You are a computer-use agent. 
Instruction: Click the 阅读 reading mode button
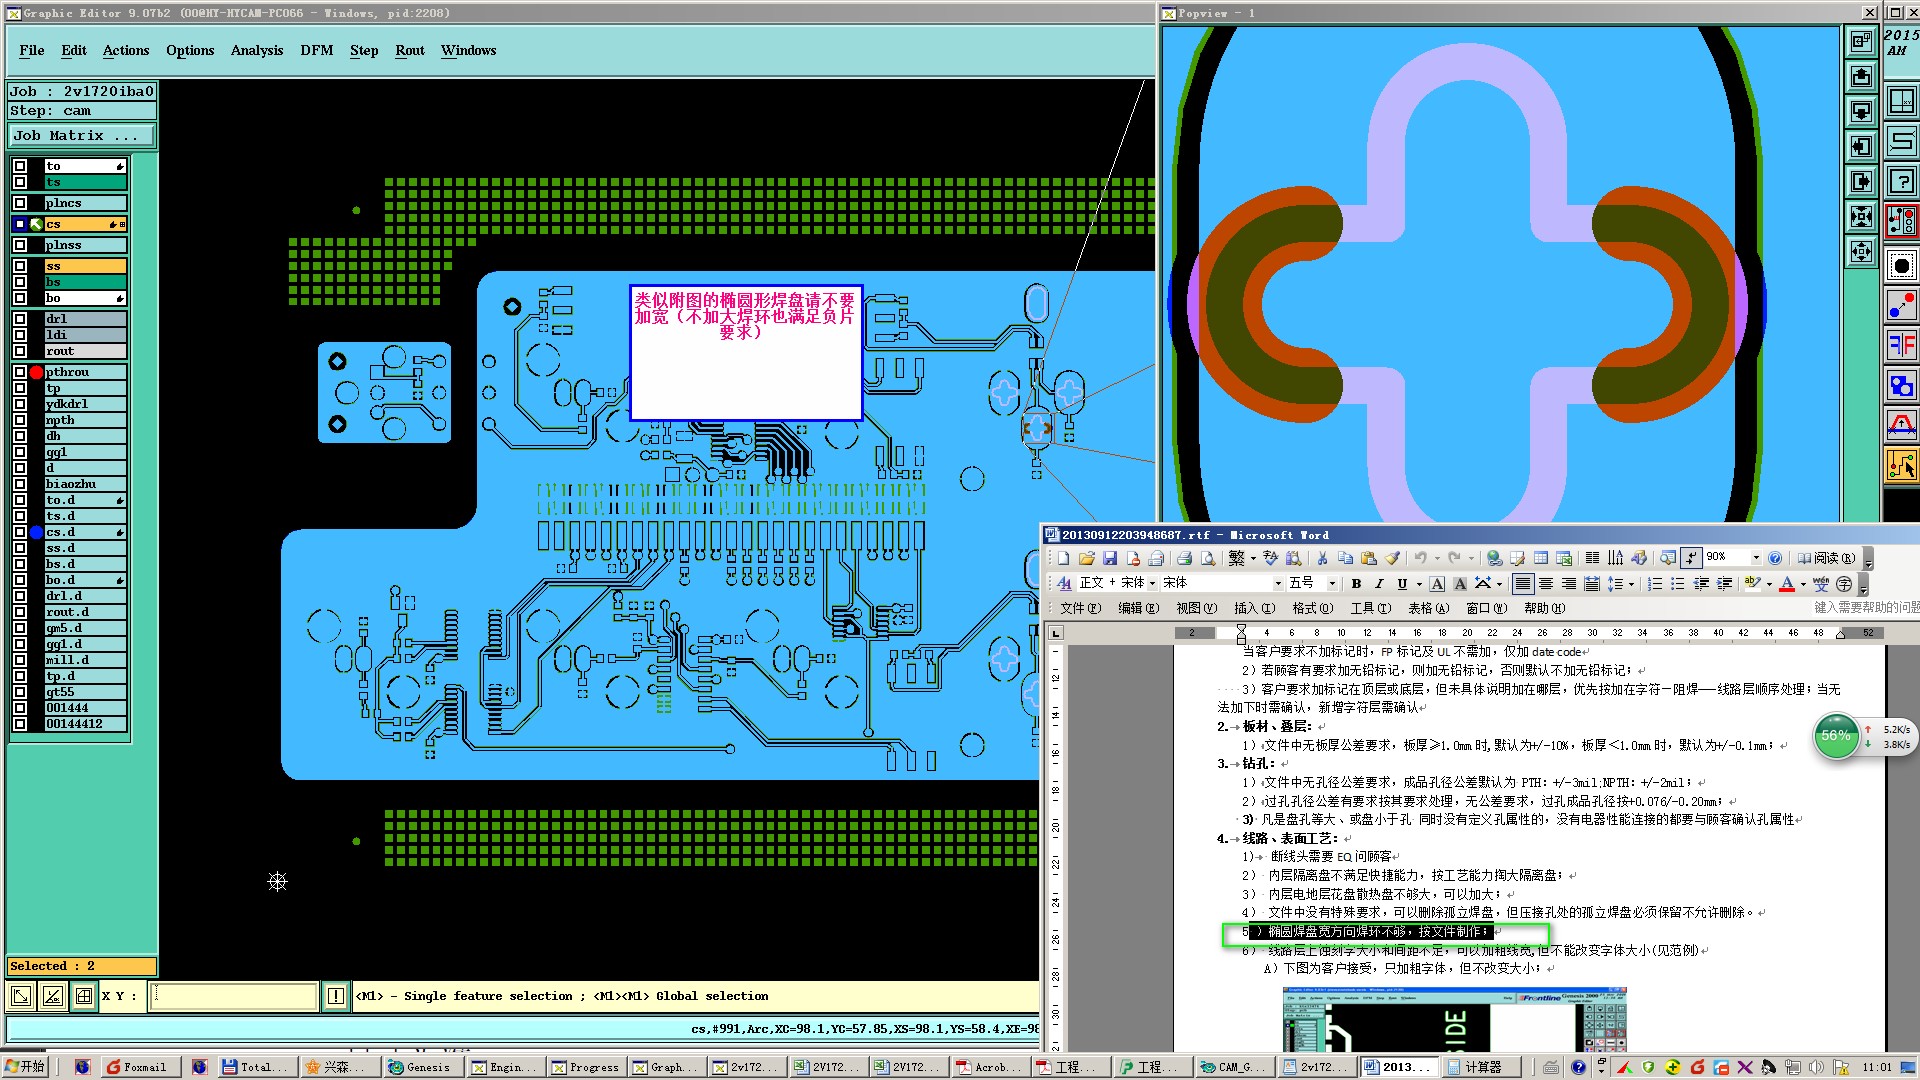coord(1826,558)
